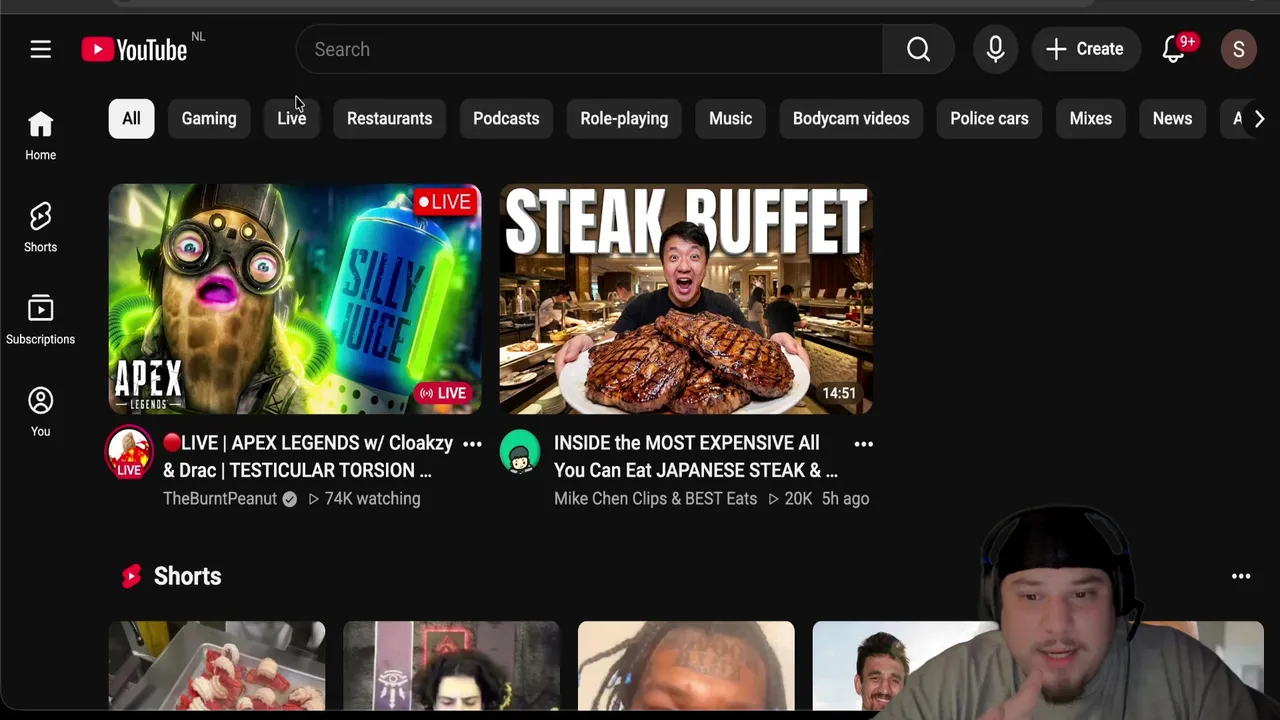This screenshot has height=720, width=1280.
Task: Open the INSIDE the MOST EXPENSIVE video title
Action: click(696, 456)
